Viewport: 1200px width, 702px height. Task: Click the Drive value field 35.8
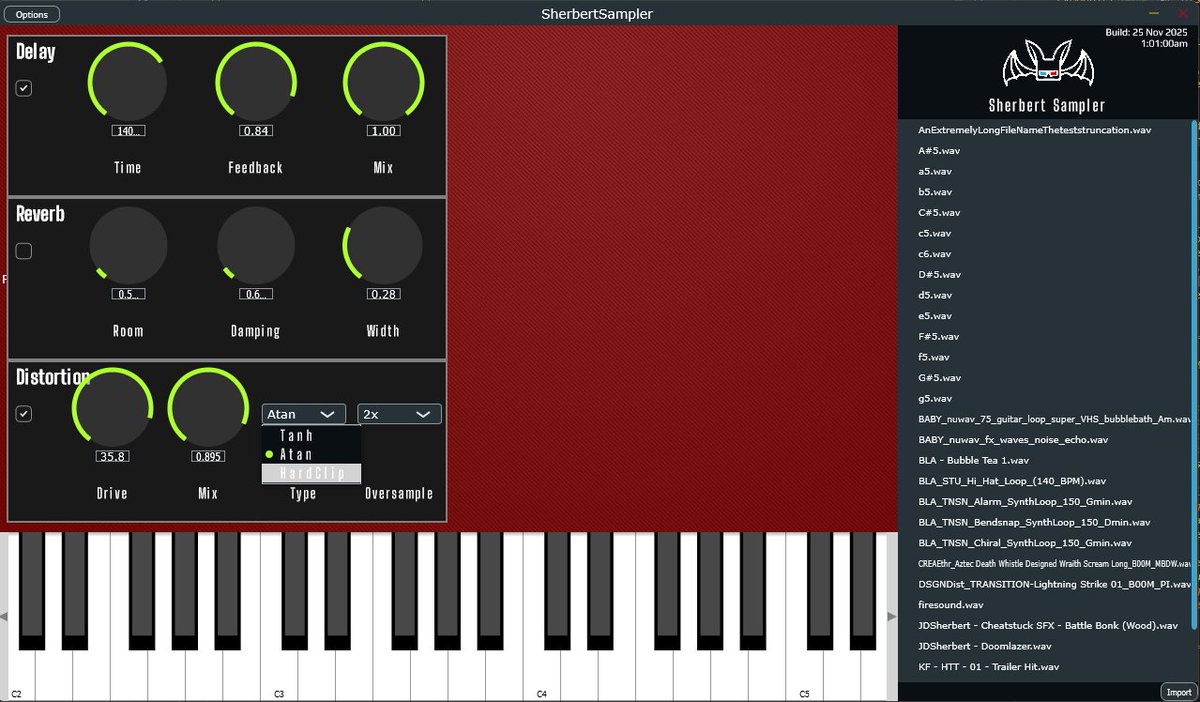pyautogui.click(x=112, y=457)
